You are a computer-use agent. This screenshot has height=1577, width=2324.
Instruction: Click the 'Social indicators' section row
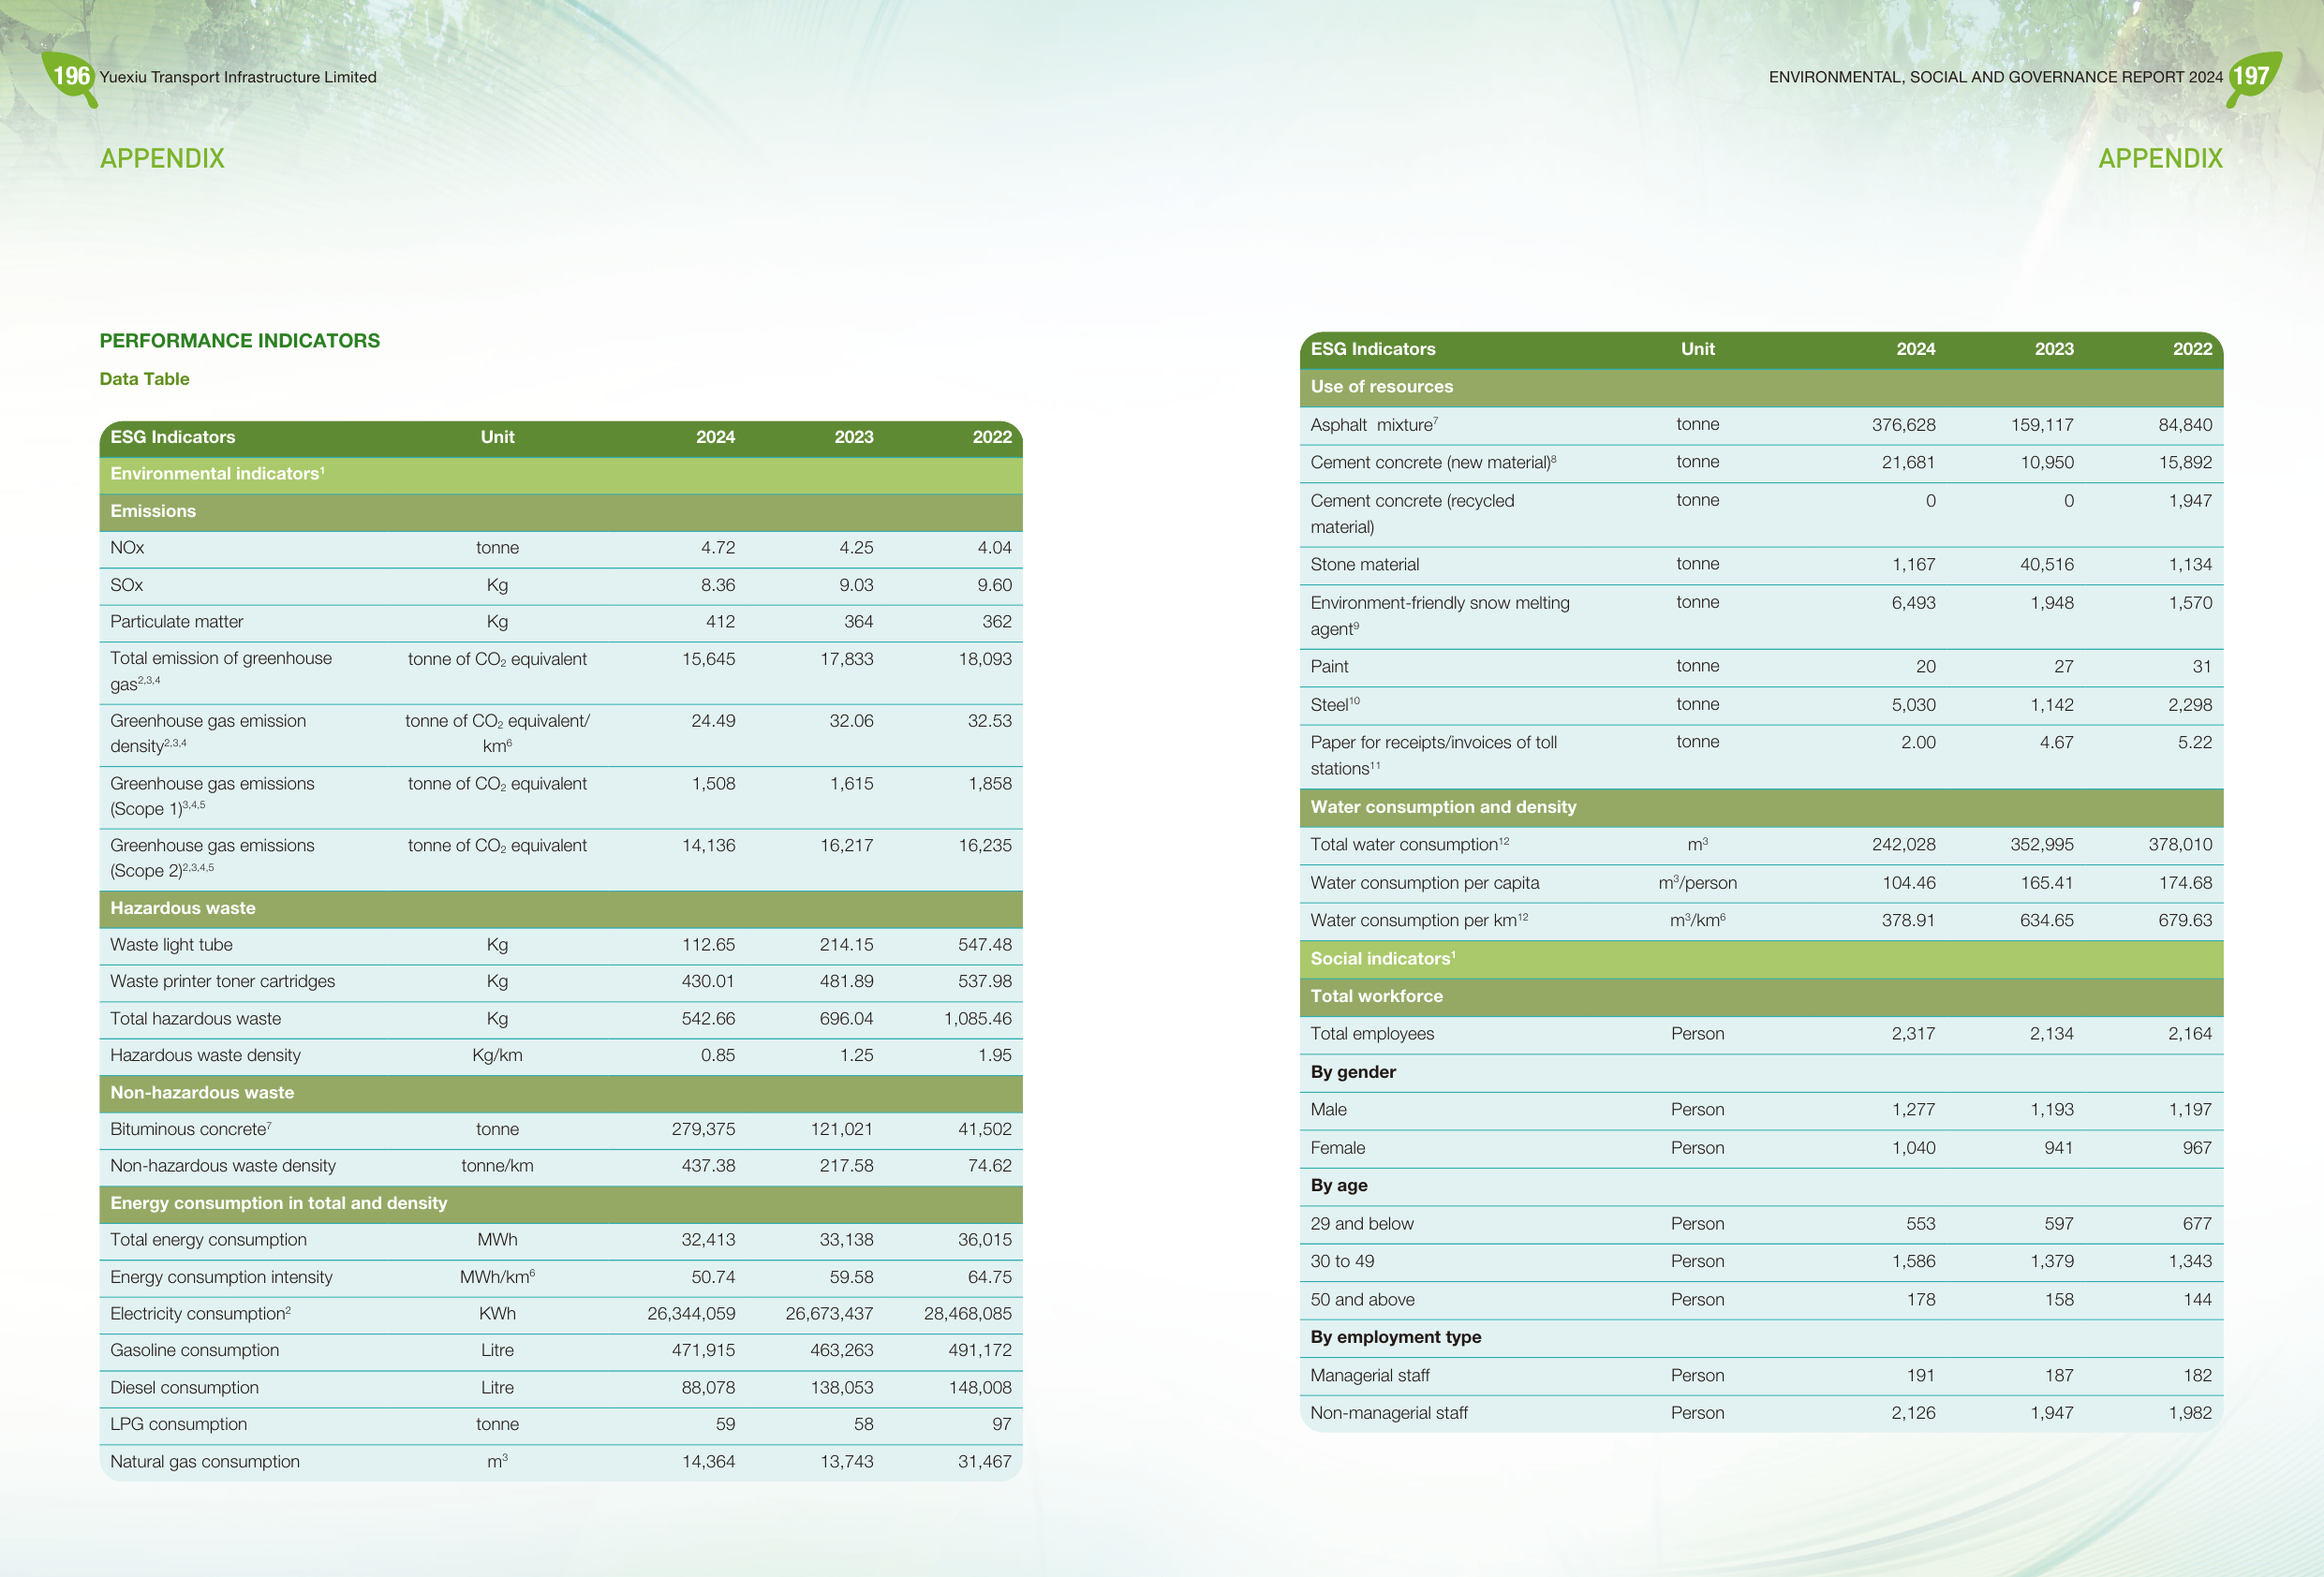click(1761, 959)
